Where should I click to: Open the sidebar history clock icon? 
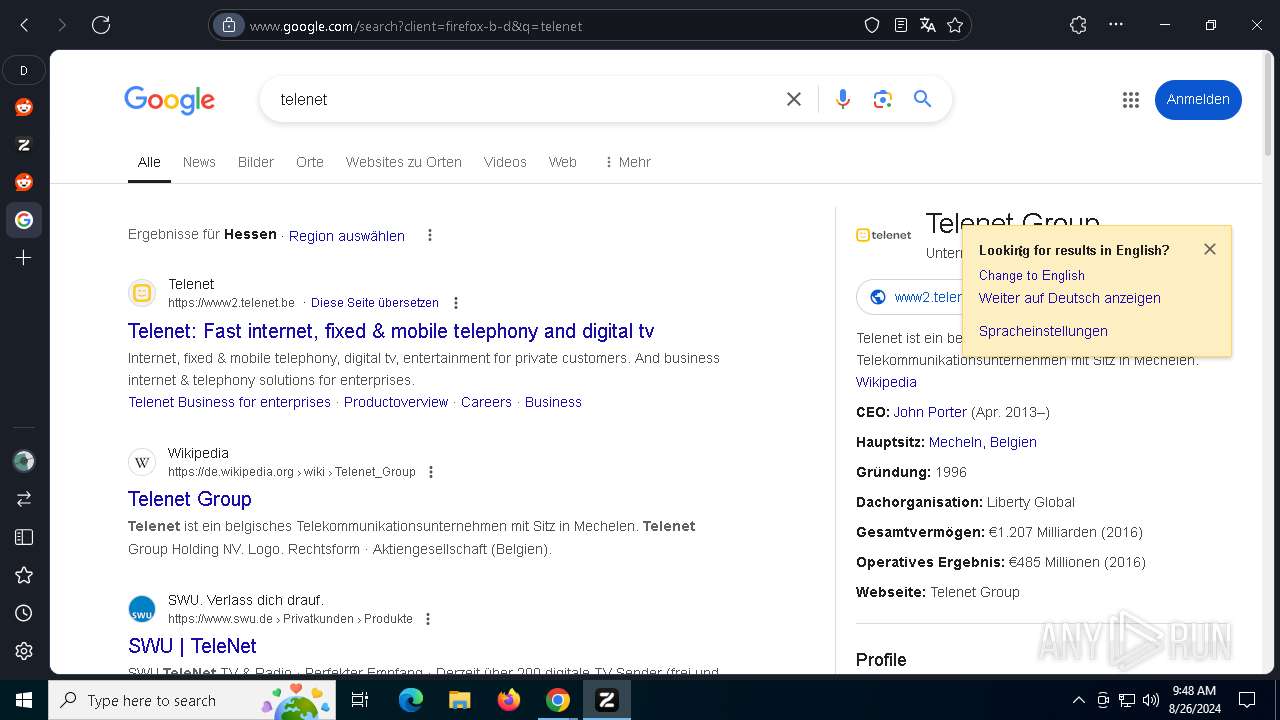pyautogui.click(x=24, y=613)
